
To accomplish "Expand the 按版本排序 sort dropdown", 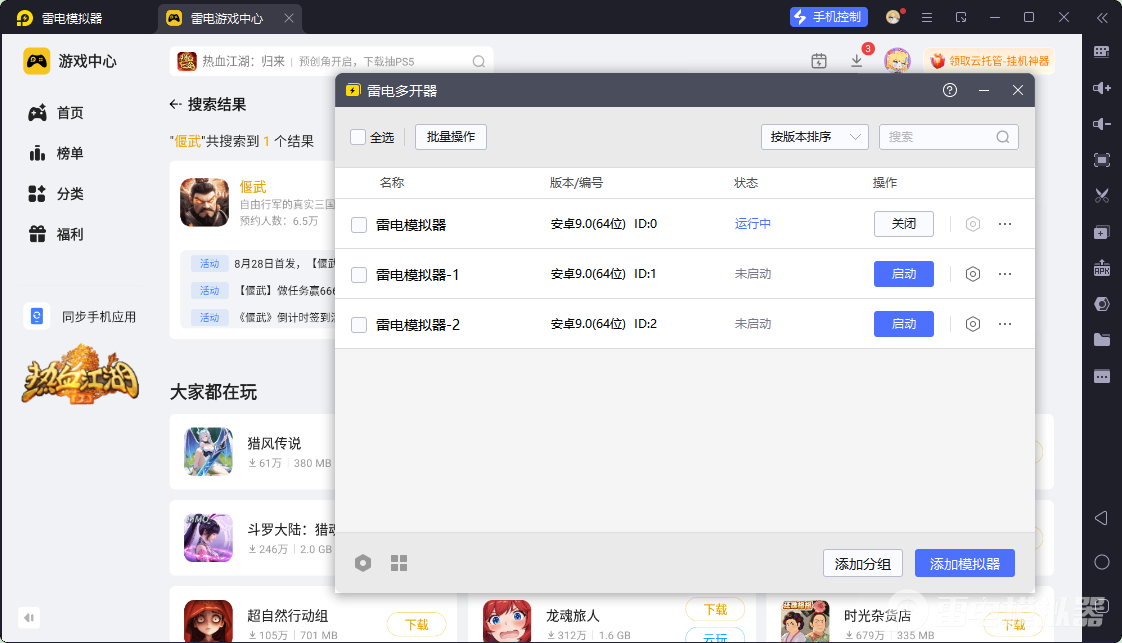I will pyautogui.click(x=814, y=137).
